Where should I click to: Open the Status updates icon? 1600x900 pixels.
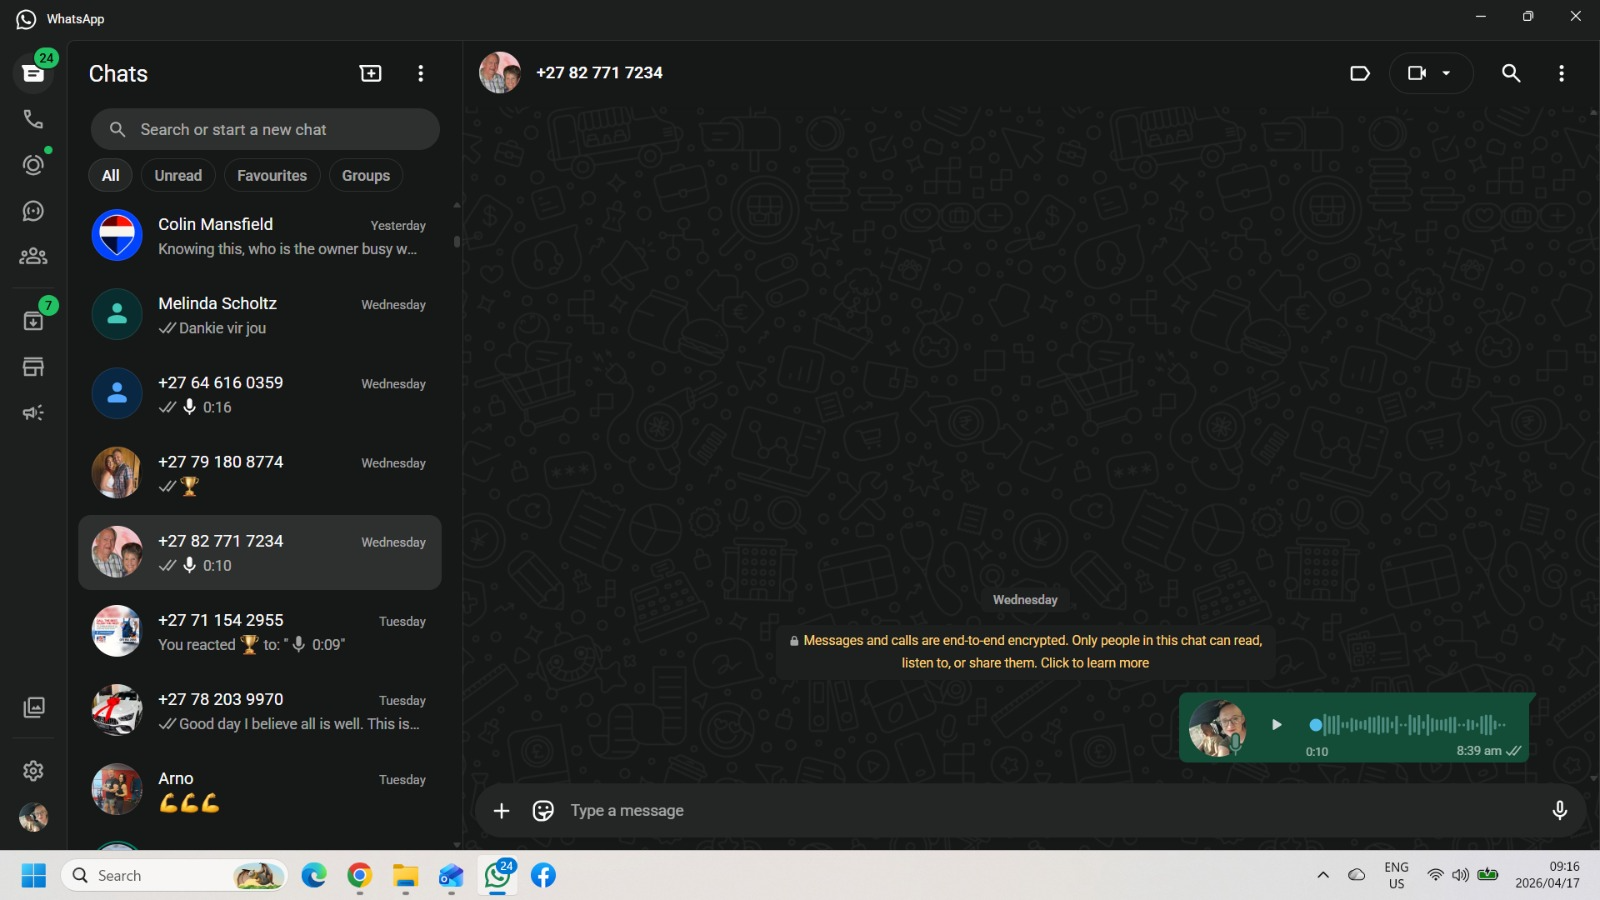pos(33,165)
